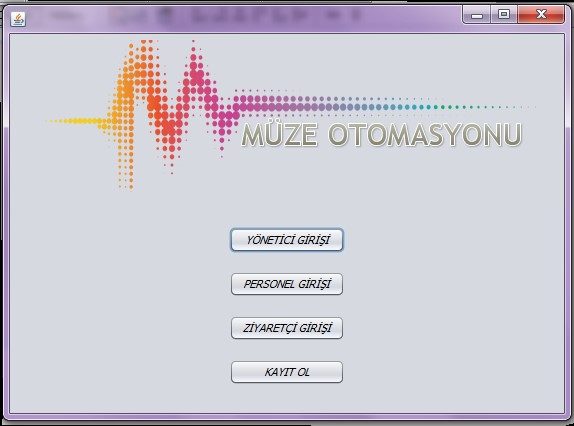Maximize the Müze Otomasyonu window
Image resolution: width=574 pixels, height=426 pixels.
click(504, 15)
